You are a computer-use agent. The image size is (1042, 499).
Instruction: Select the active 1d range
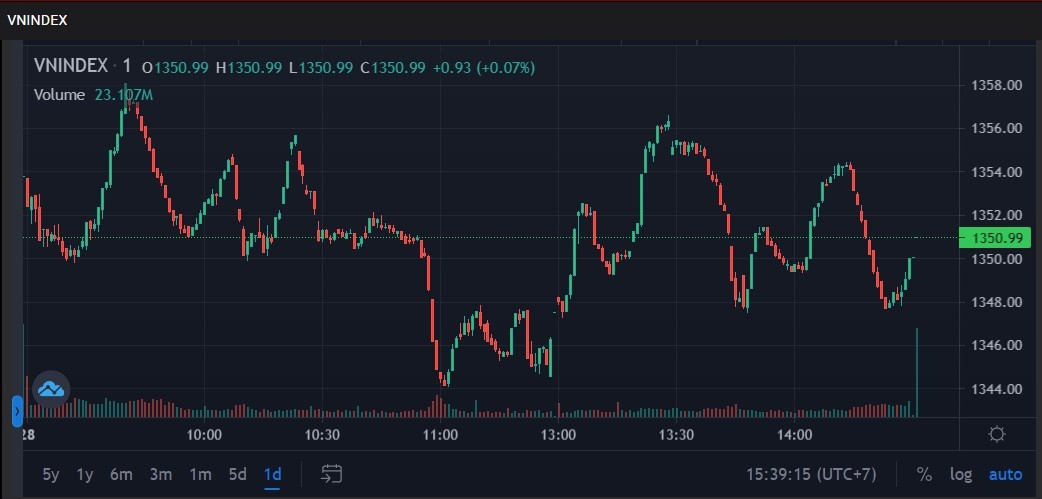[x=272, y=474]
